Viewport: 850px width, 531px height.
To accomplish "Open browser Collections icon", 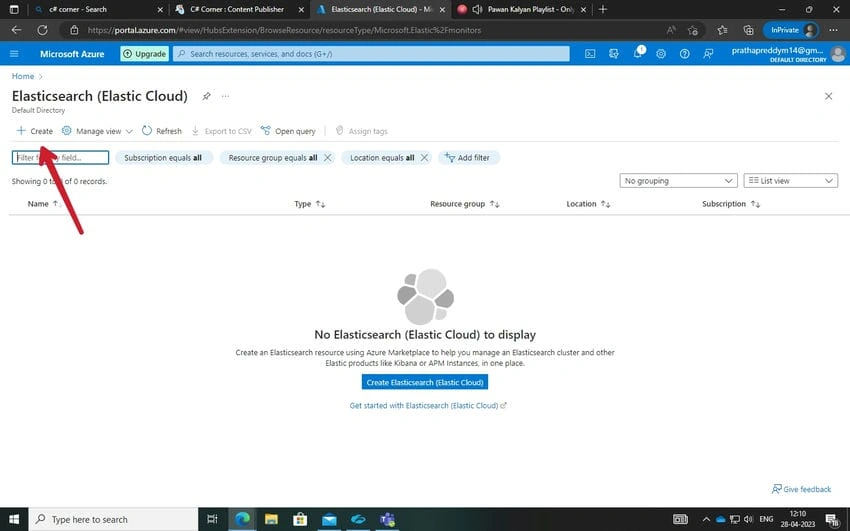I will tap(749, 30).
